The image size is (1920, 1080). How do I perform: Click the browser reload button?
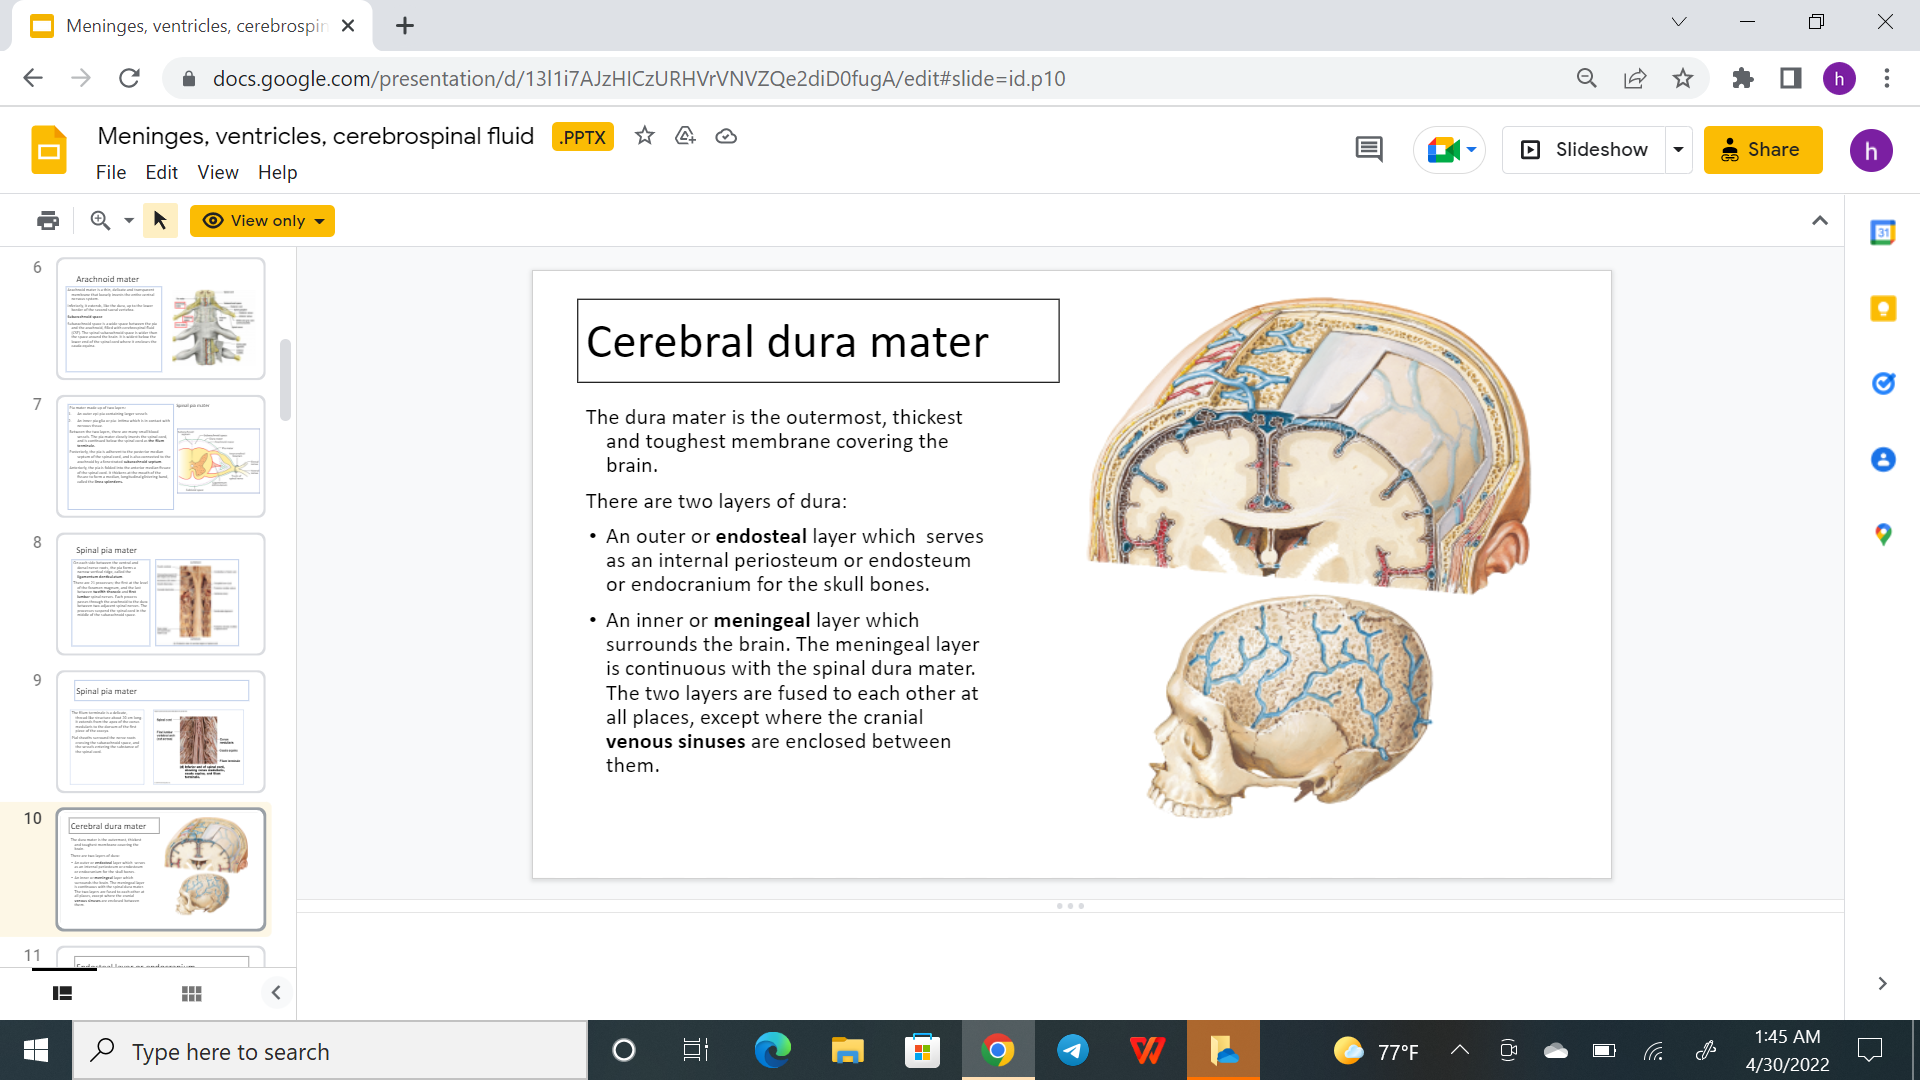point(129,78)
